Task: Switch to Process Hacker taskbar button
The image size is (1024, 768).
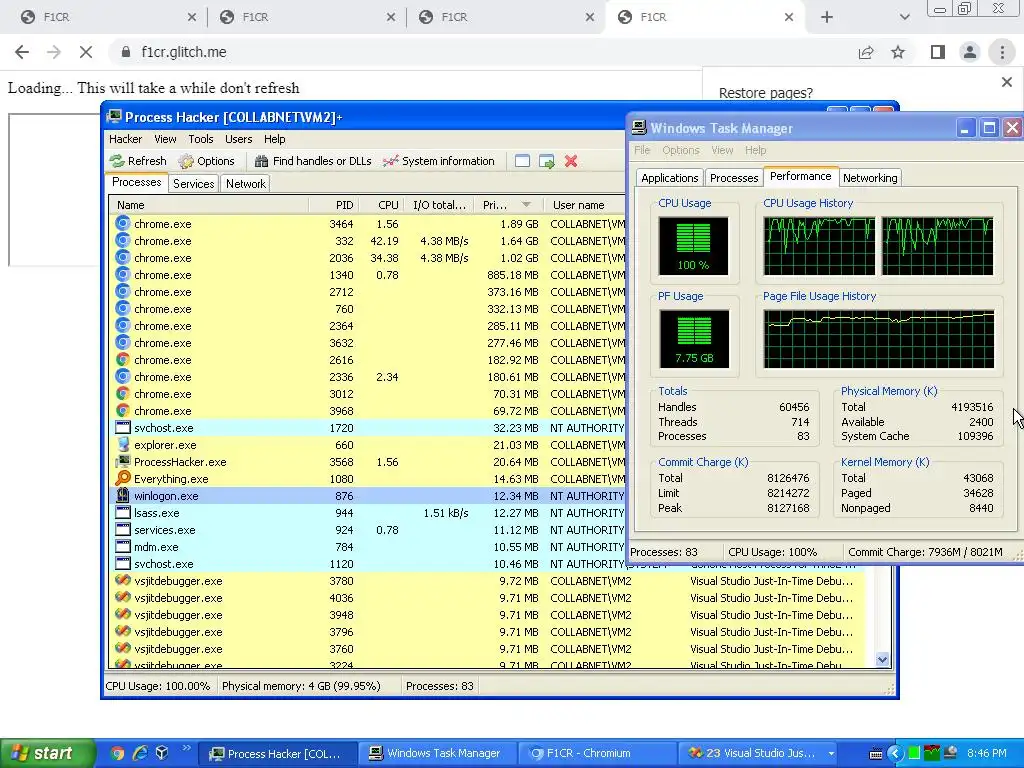Action: coord(278,754)
